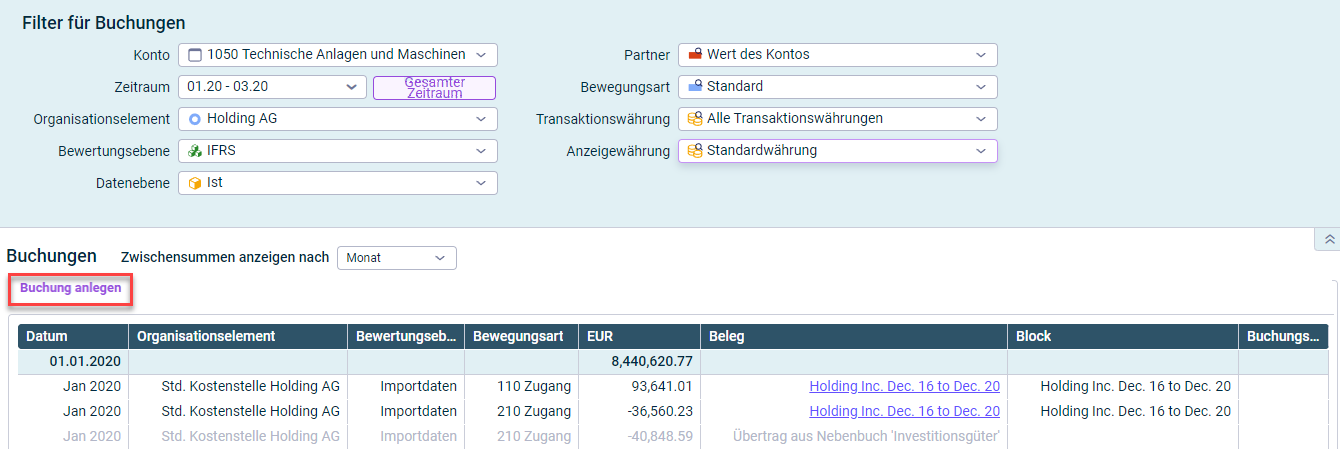
Task: Open first Holding Inc. Dec. 16 to Dec. 20 link
Action: tap(904, 386)
